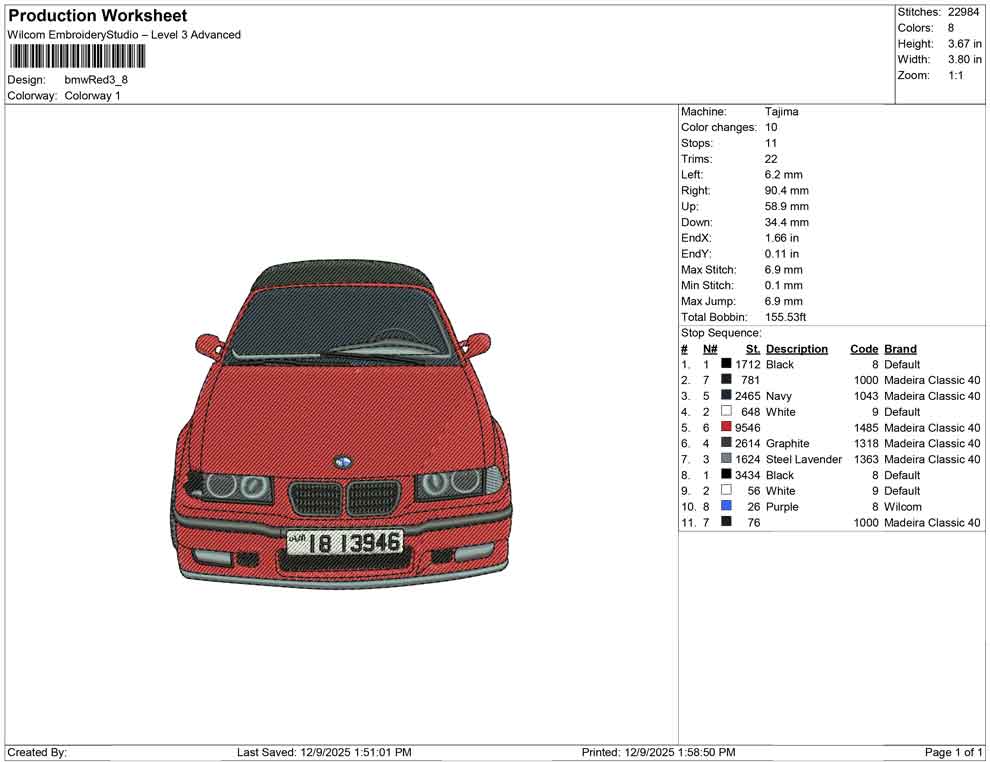Click the Description column header
This screenshot has height=762, width=990.
pos(797,348)
